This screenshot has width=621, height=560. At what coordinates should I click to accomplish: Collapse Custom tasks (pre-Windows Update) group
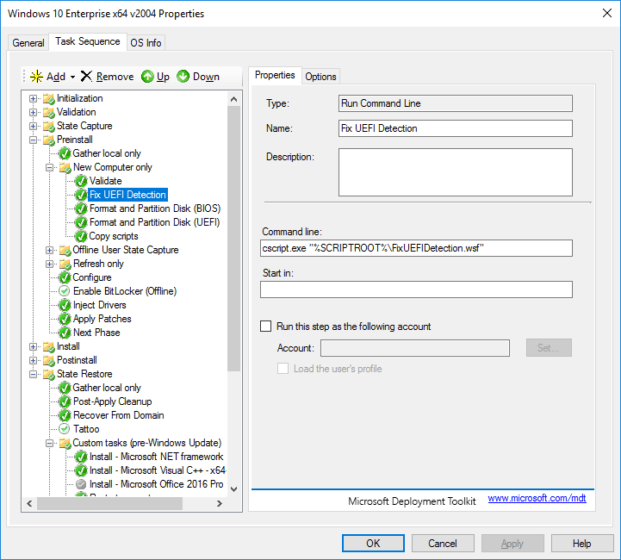[50, 443]
